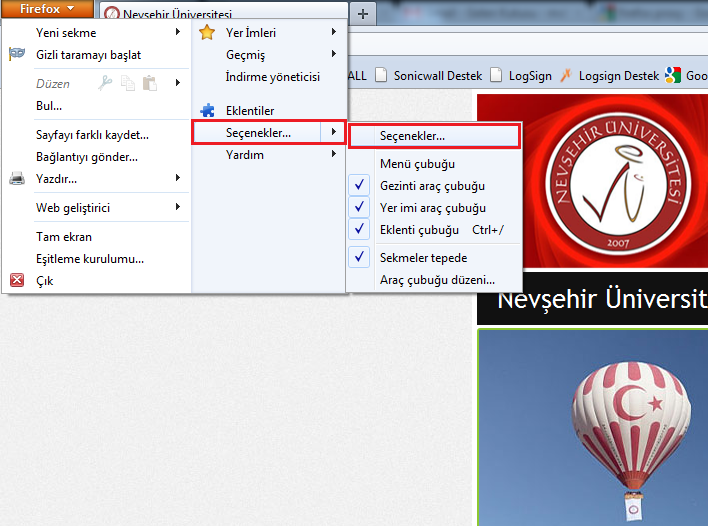Expand the Geçmiş submenu arrow
The height and width of the screenshot is (526, 708).
click(x=334, y=55)
